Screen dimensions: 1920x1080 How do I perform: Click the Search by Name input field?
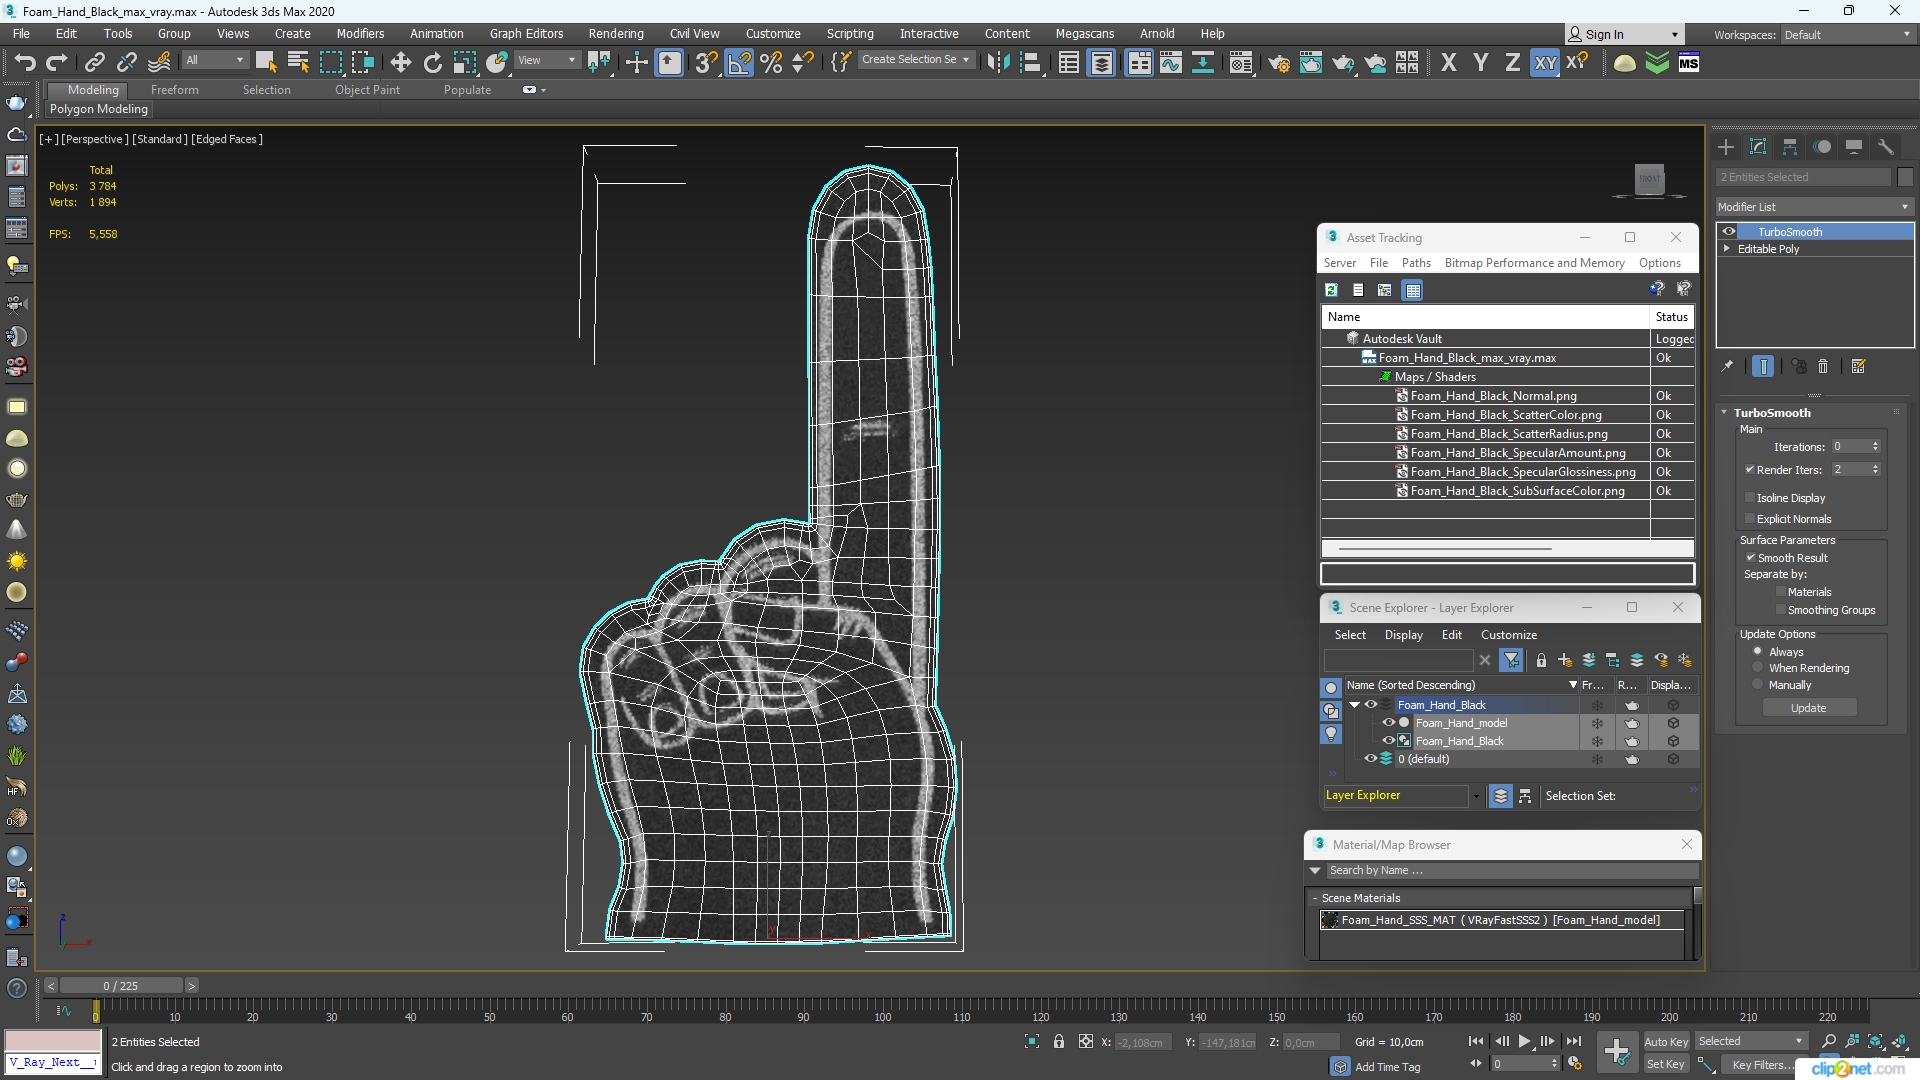(x=1510, y=869)
